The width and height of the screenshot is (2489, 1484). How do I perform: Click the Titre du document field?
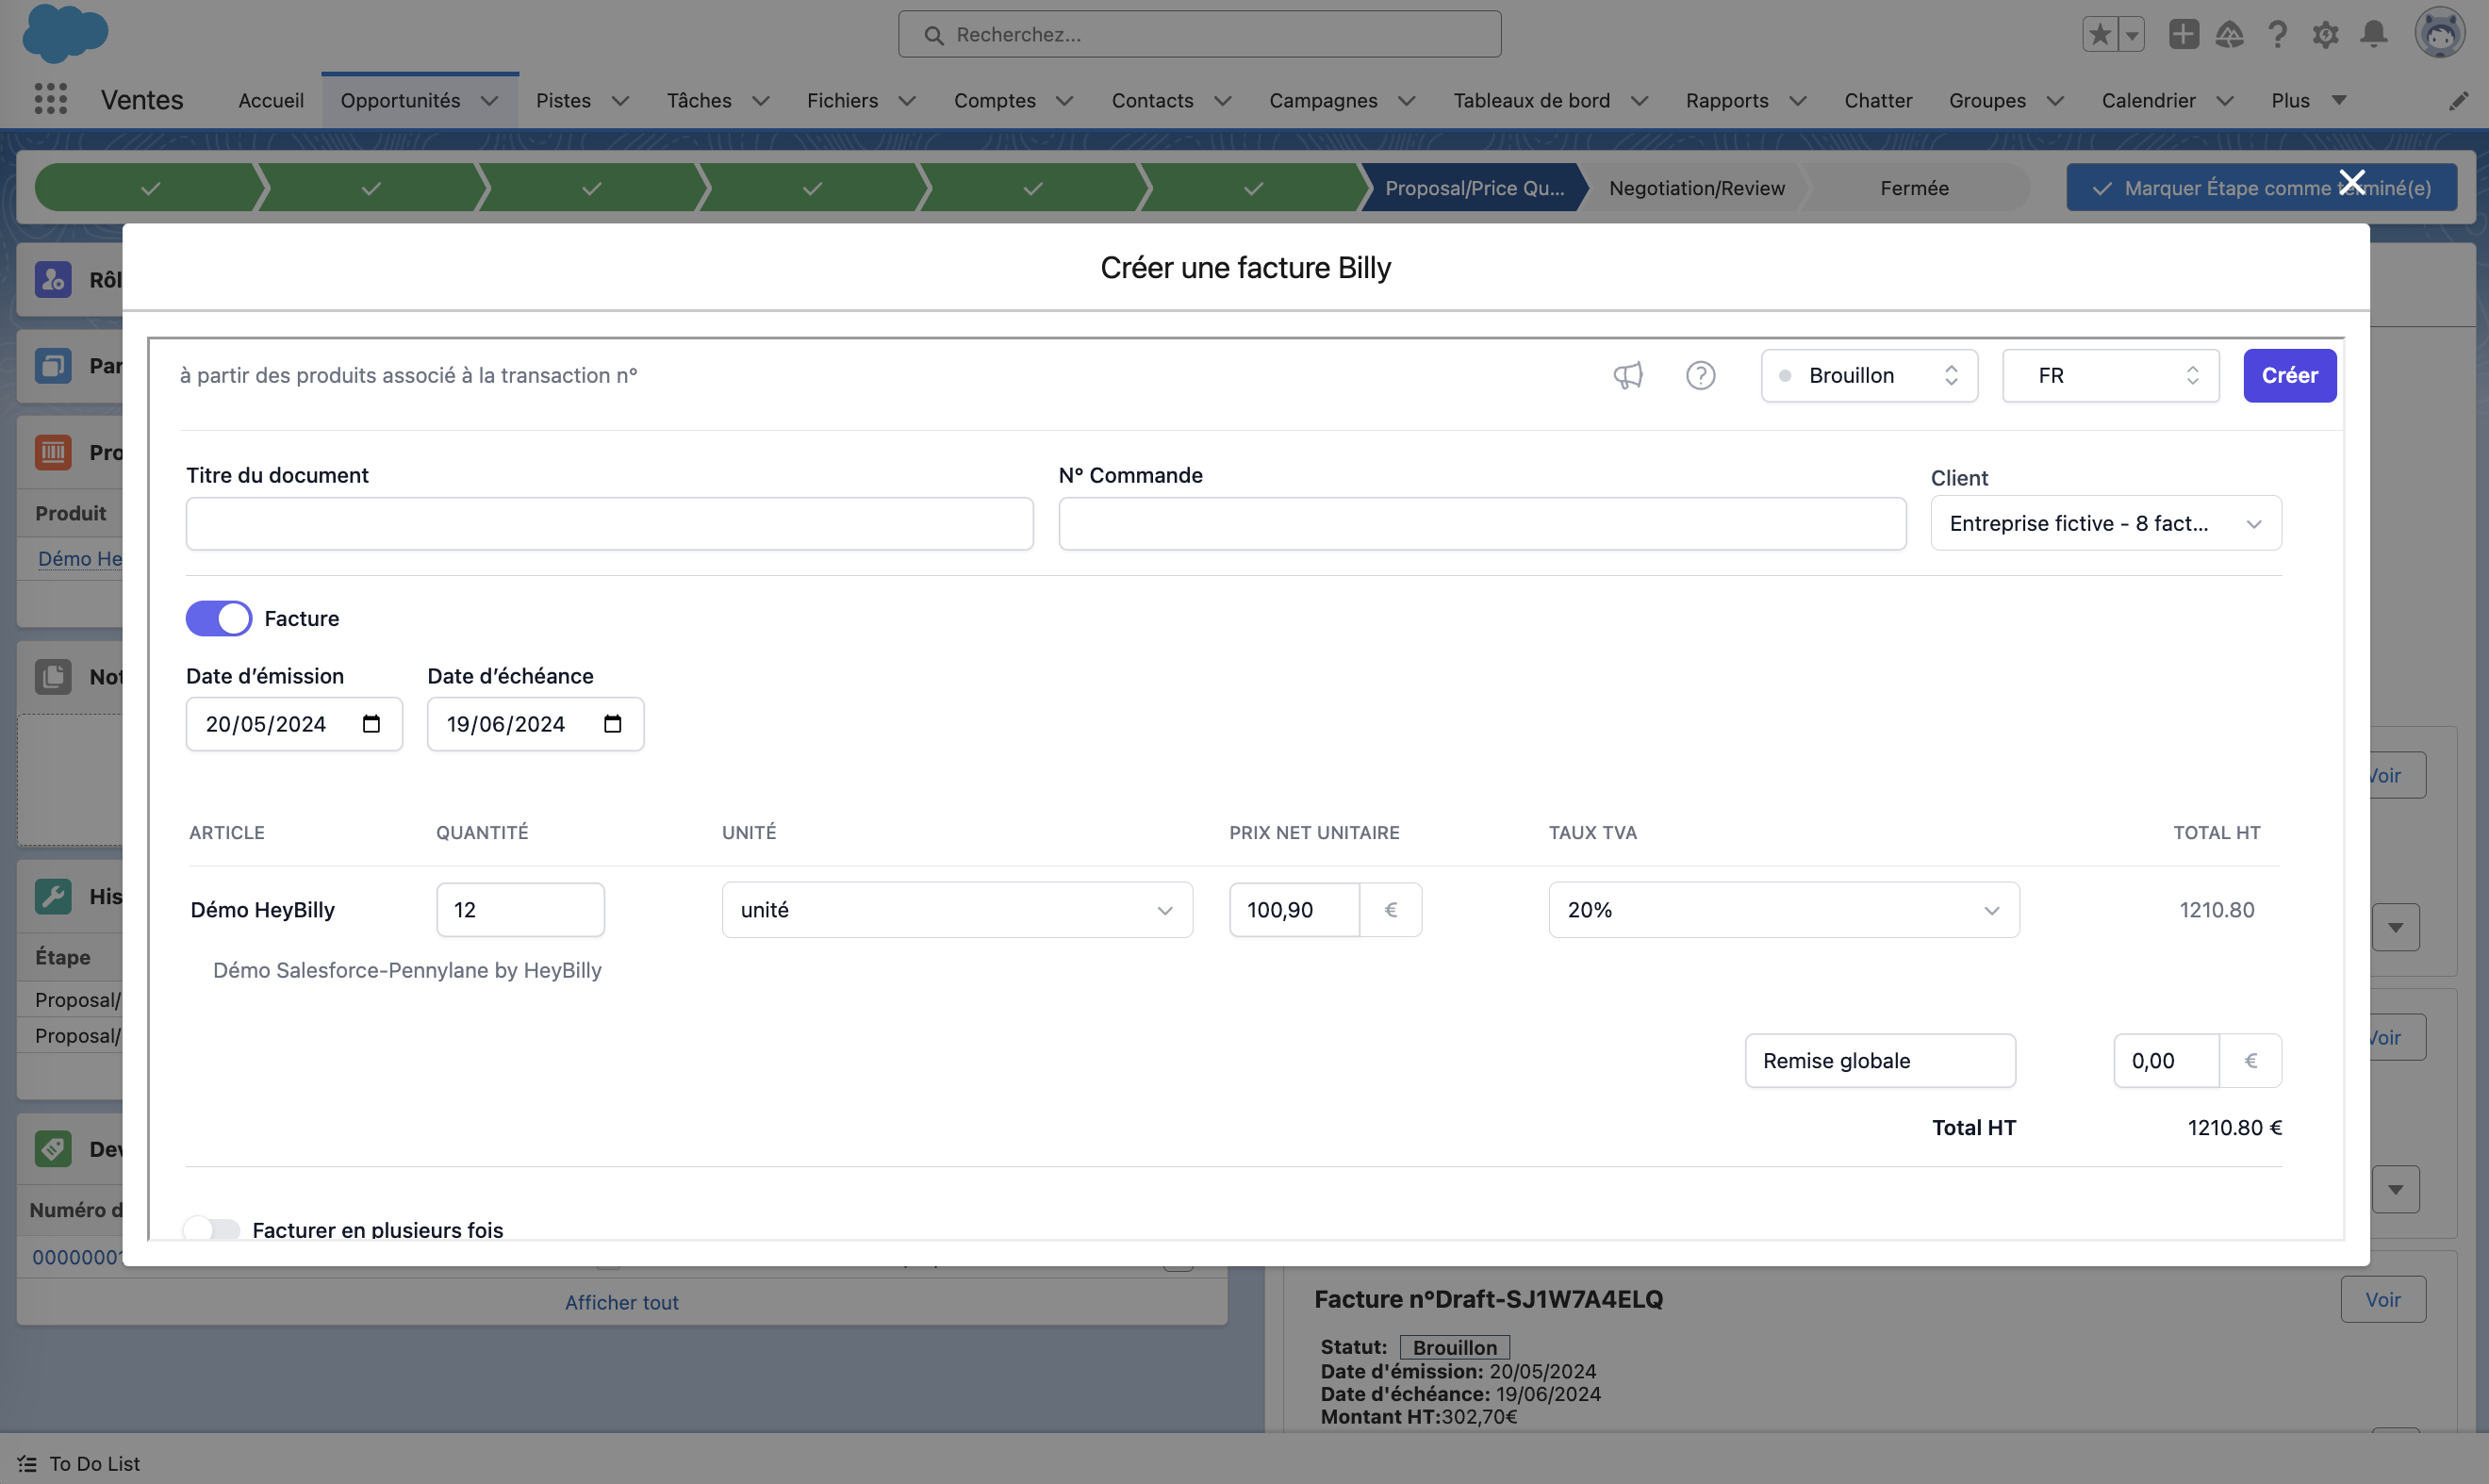click(609, 523)
